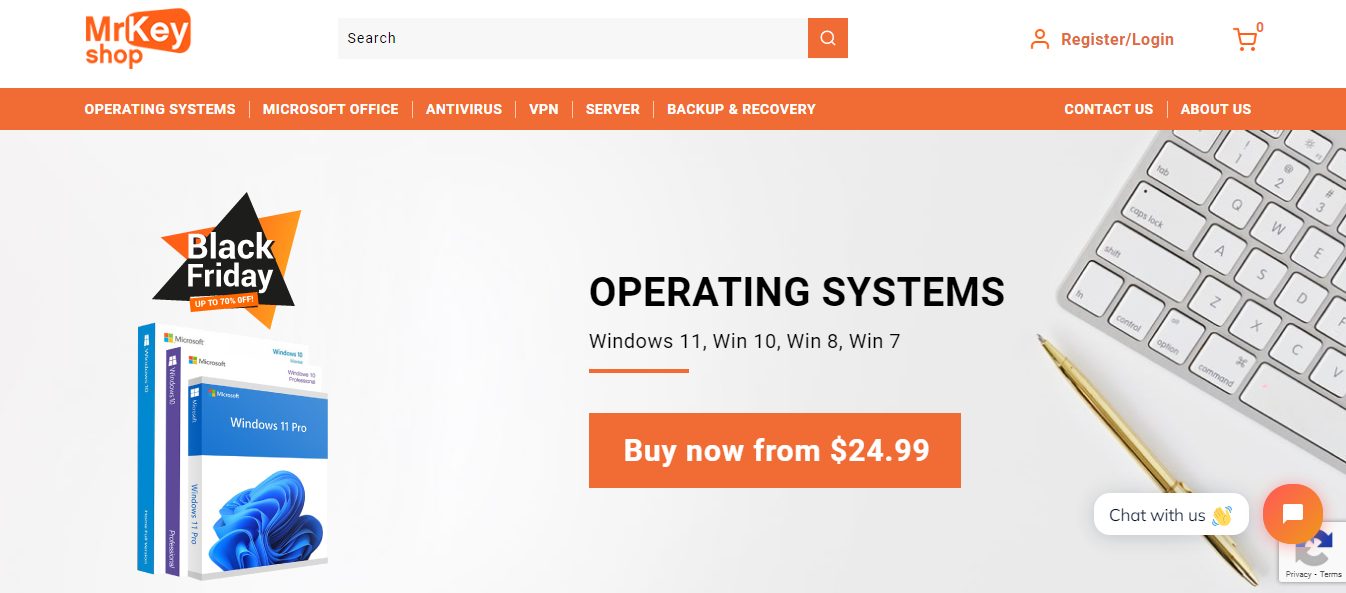Open the shopping cart icon

pyautogui.click(x=1245, y=39)
